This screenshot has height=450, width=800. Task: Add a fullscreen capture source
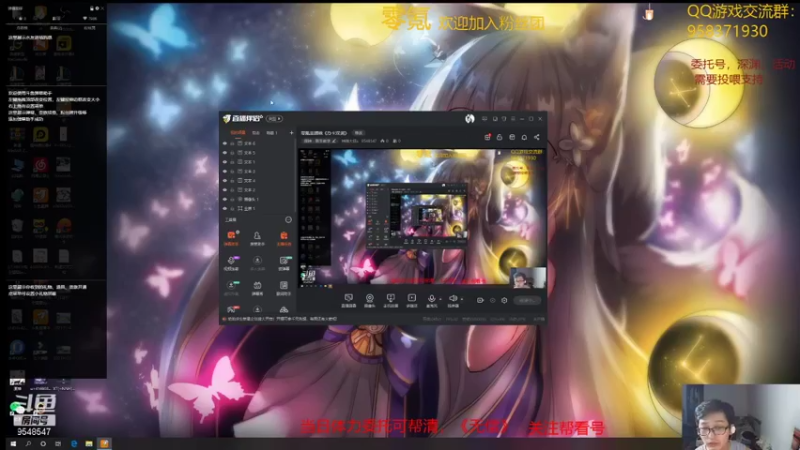click(x=390, y=300)
